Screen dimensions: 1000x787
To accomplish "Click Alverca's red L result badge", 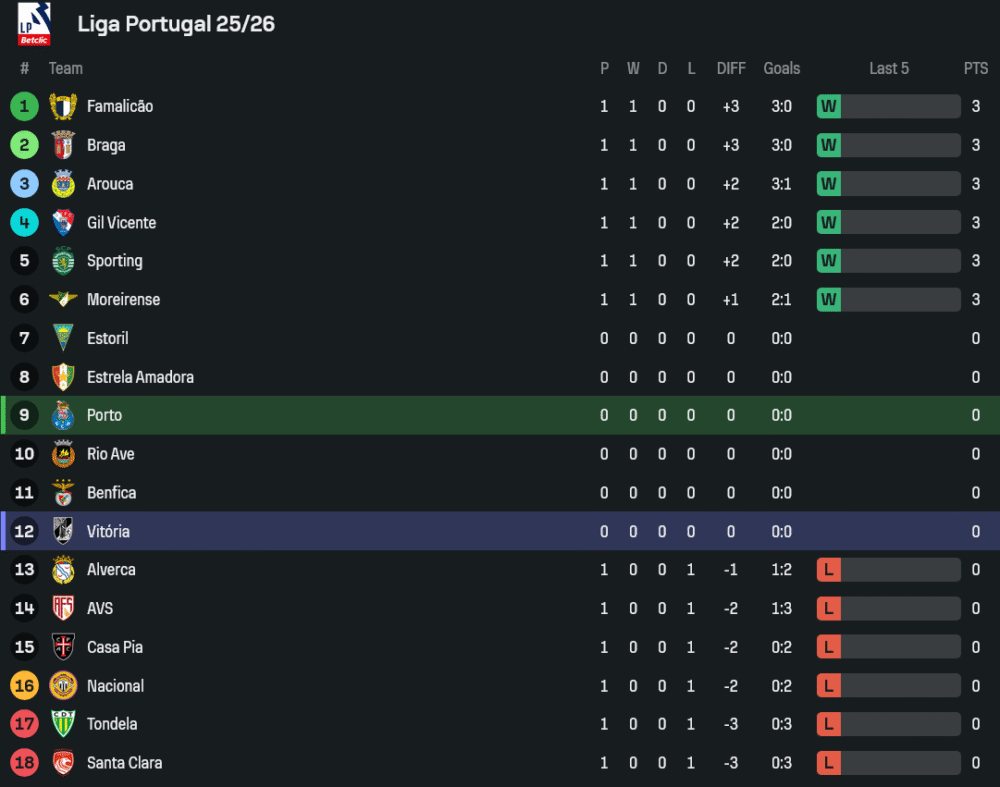I will (829, 570).
